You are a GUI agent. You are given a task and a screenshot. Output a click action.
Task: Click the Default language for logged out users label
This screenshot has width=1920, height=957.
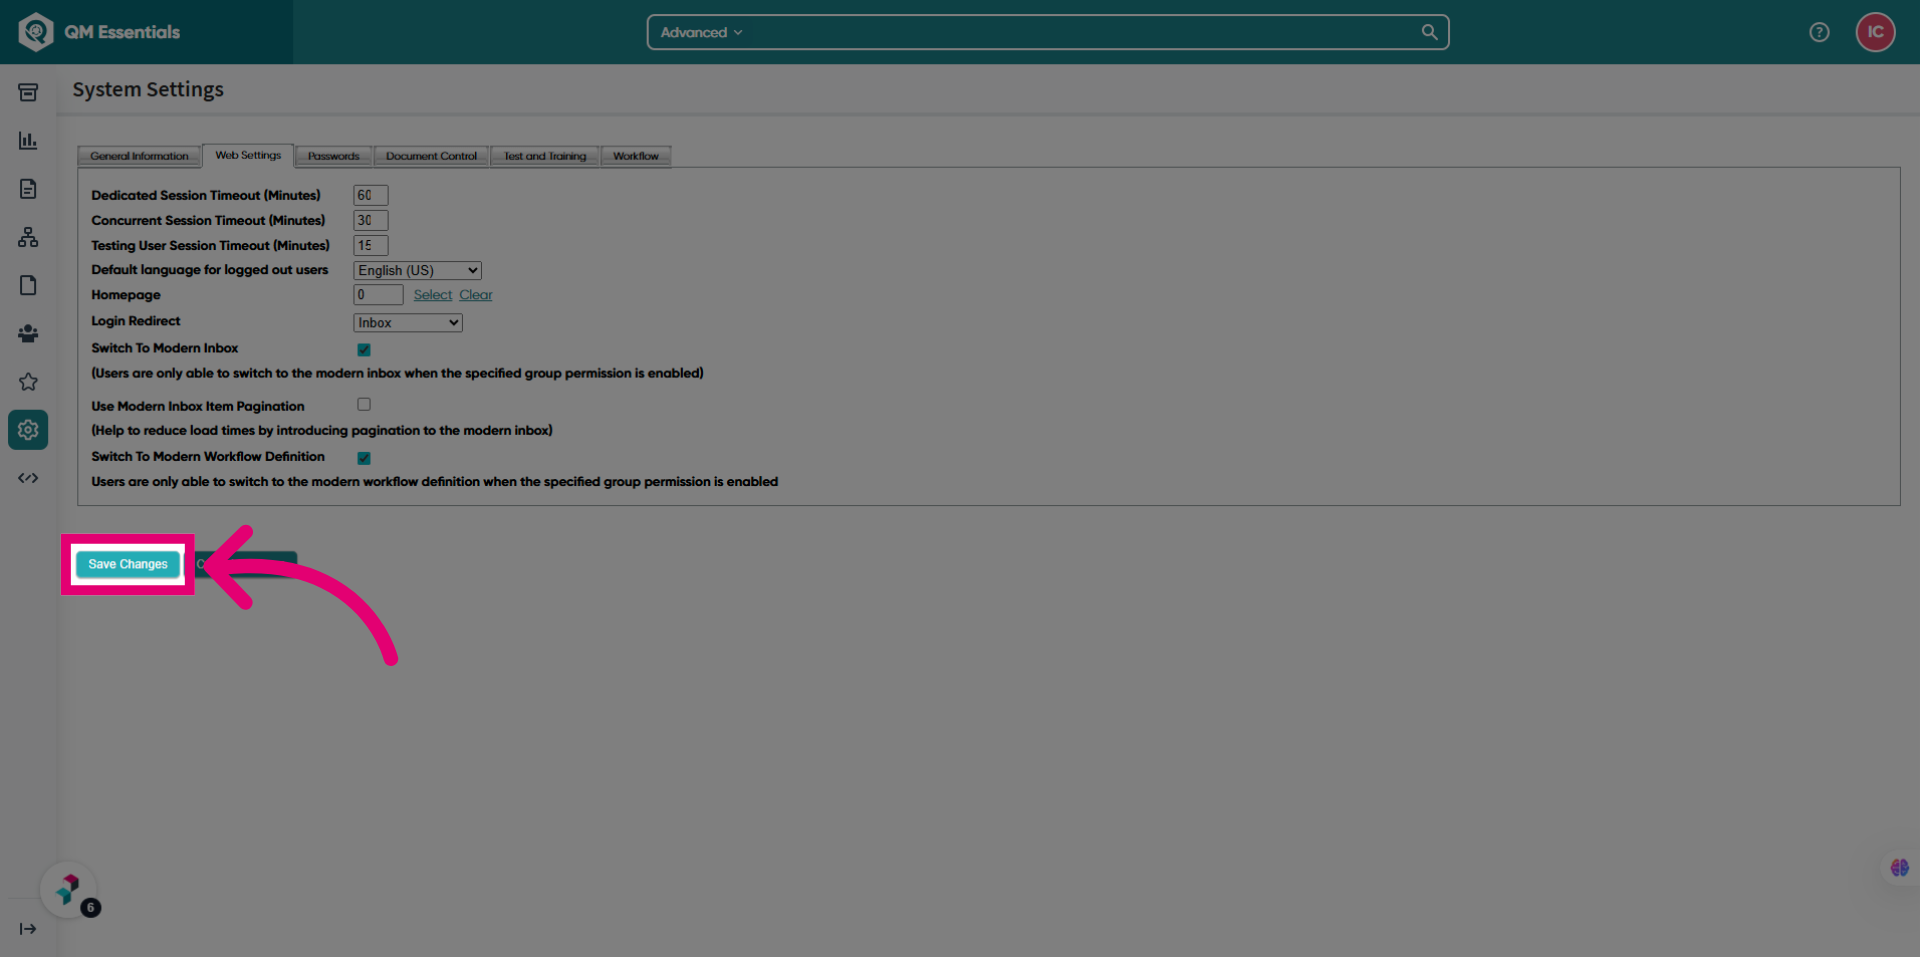click(210, 270)
